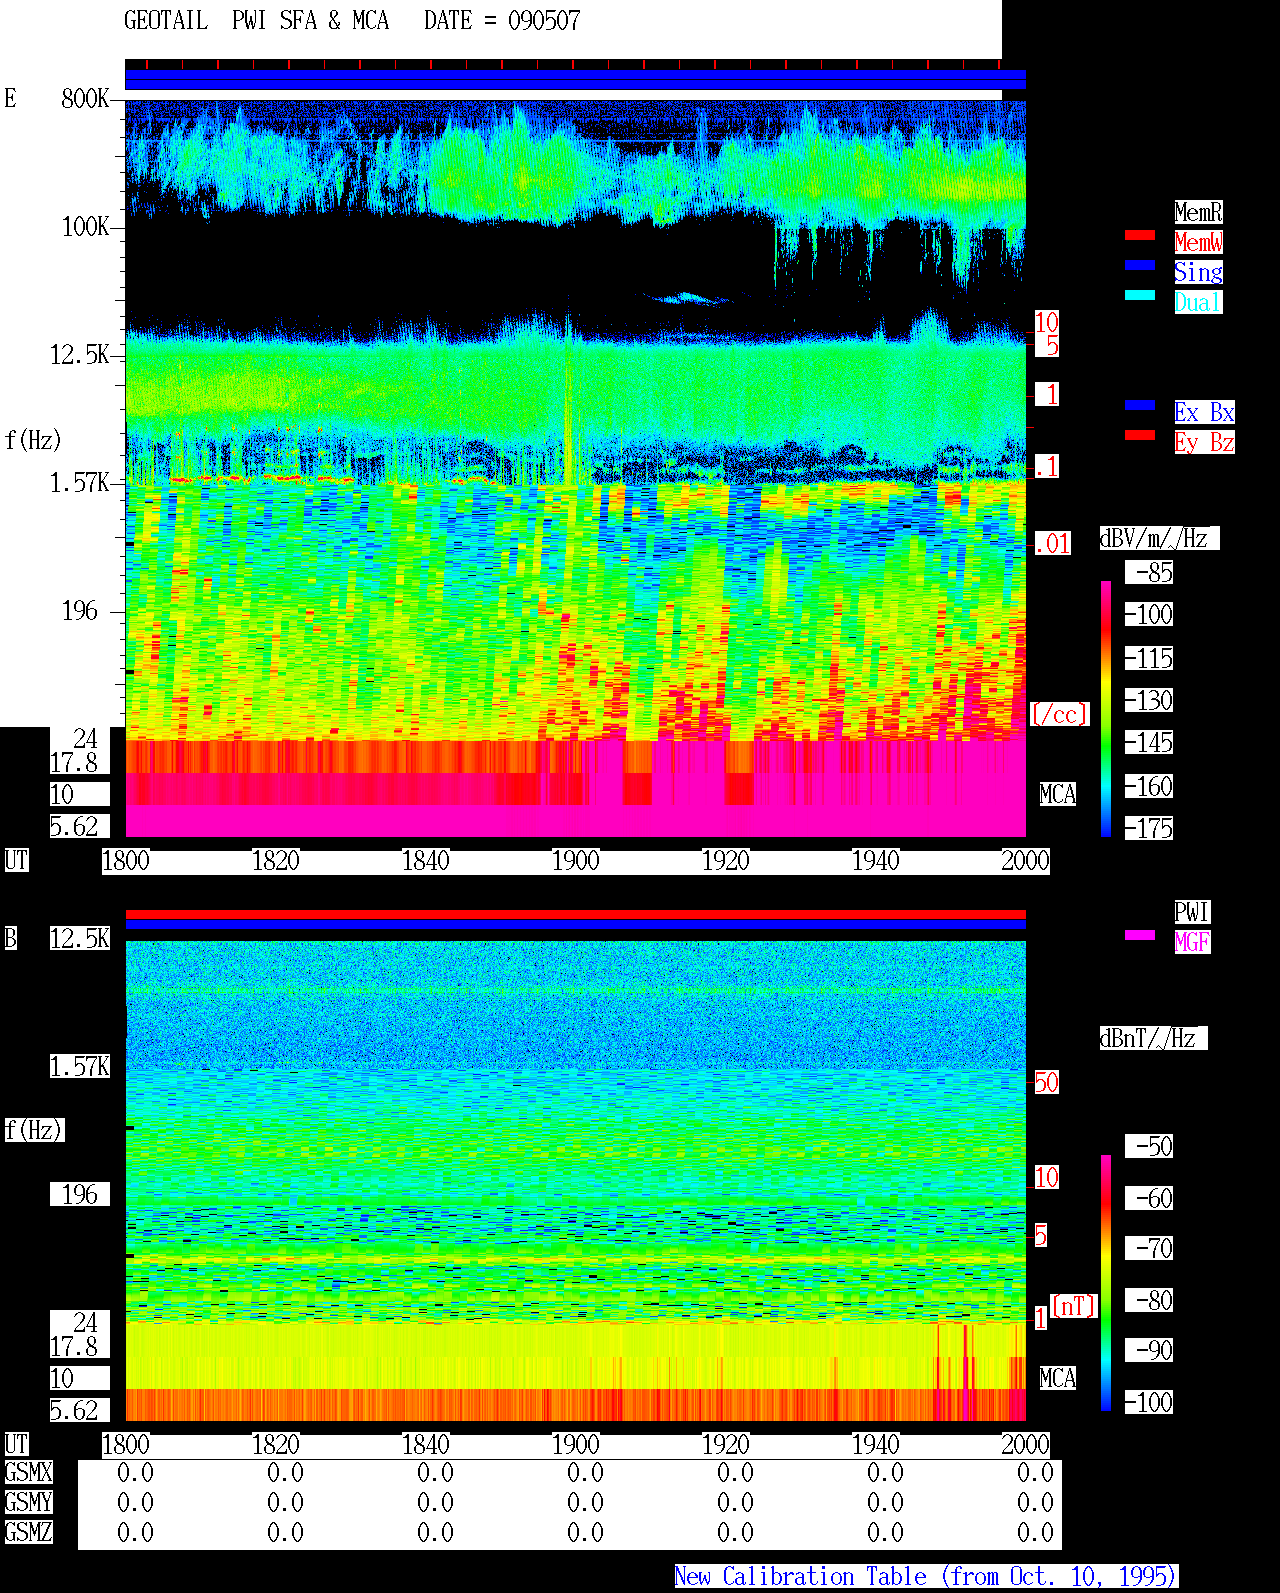Screen dimensions: 1280x1593
Task: Click the -160 color scale value
Action: click(x=1149, y=786)
